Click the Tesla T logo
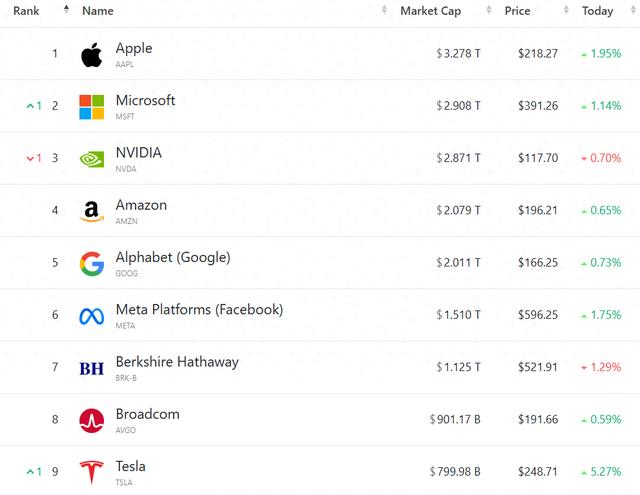The height and width of the screenshot is (495, 640). click(91, 472)
